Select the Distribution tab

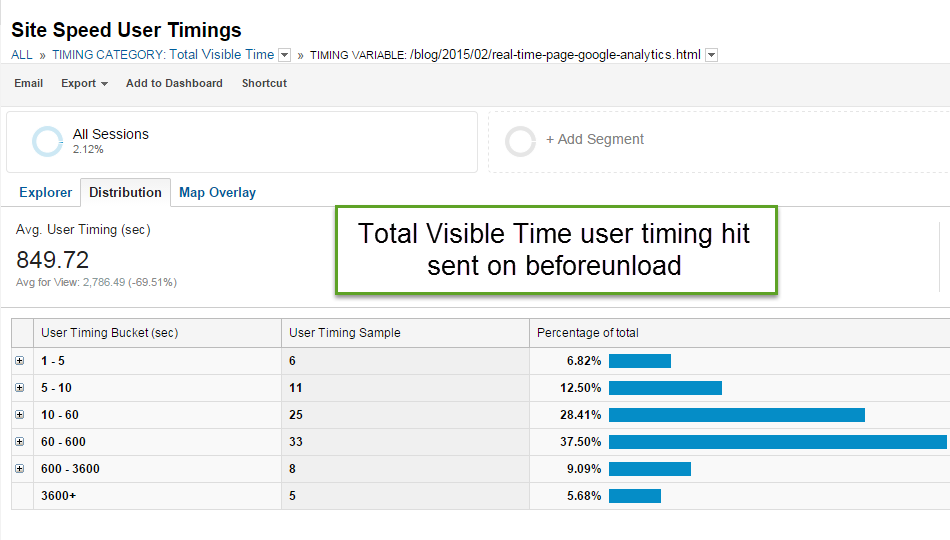point(125,192)
